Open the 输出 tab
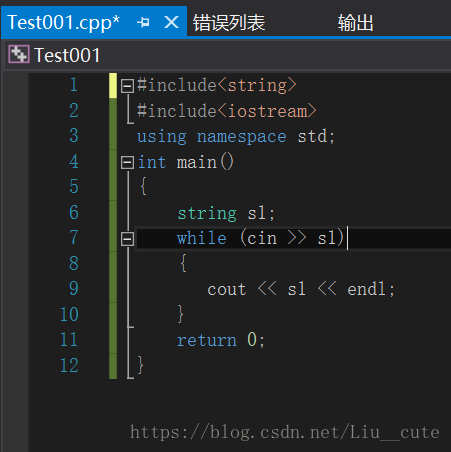Screen dimensions: 451x452 pos(355,23)
